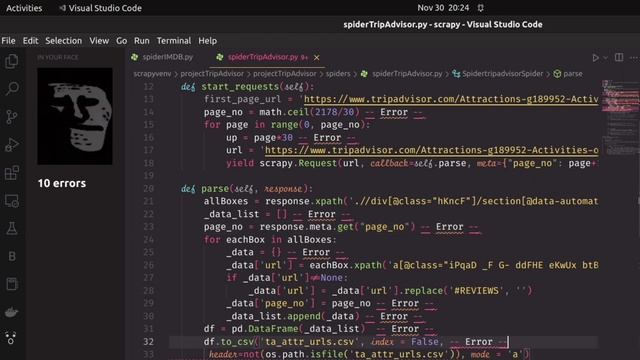Open the tripadvisor URL on line 13
Image resolution: width=640 pixels, height=360 pixels.
point(451,99)
